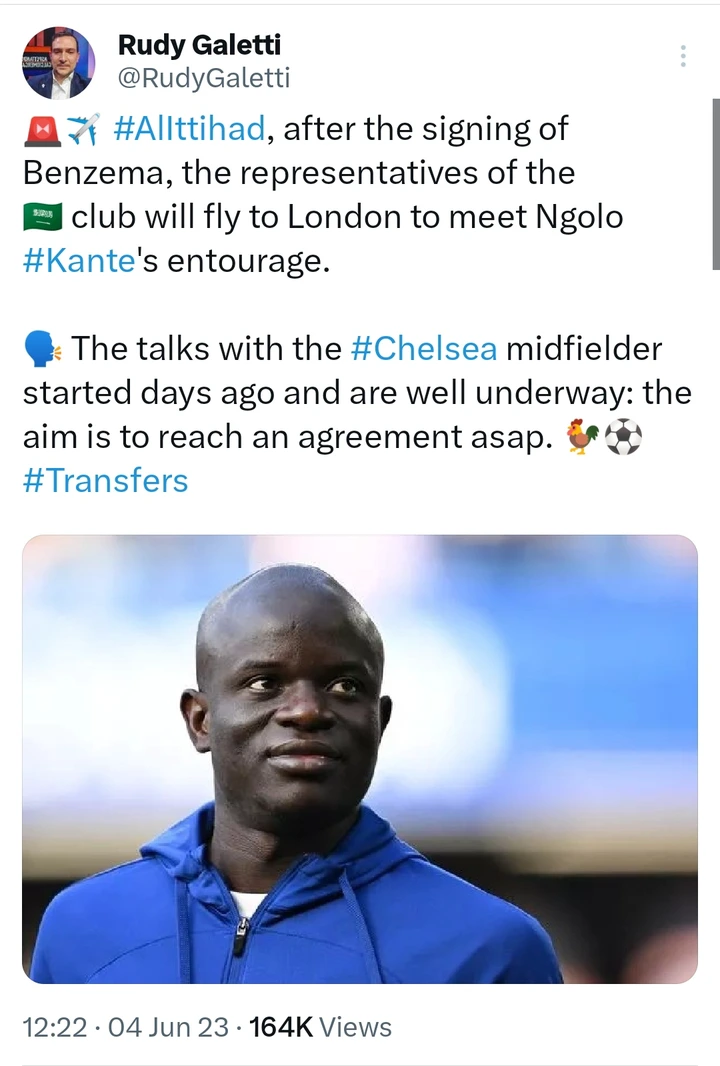Viewport: 720px width, 1066px height.
Task: Open the #AlIttihad hashtag
Action: pos(189,129)
